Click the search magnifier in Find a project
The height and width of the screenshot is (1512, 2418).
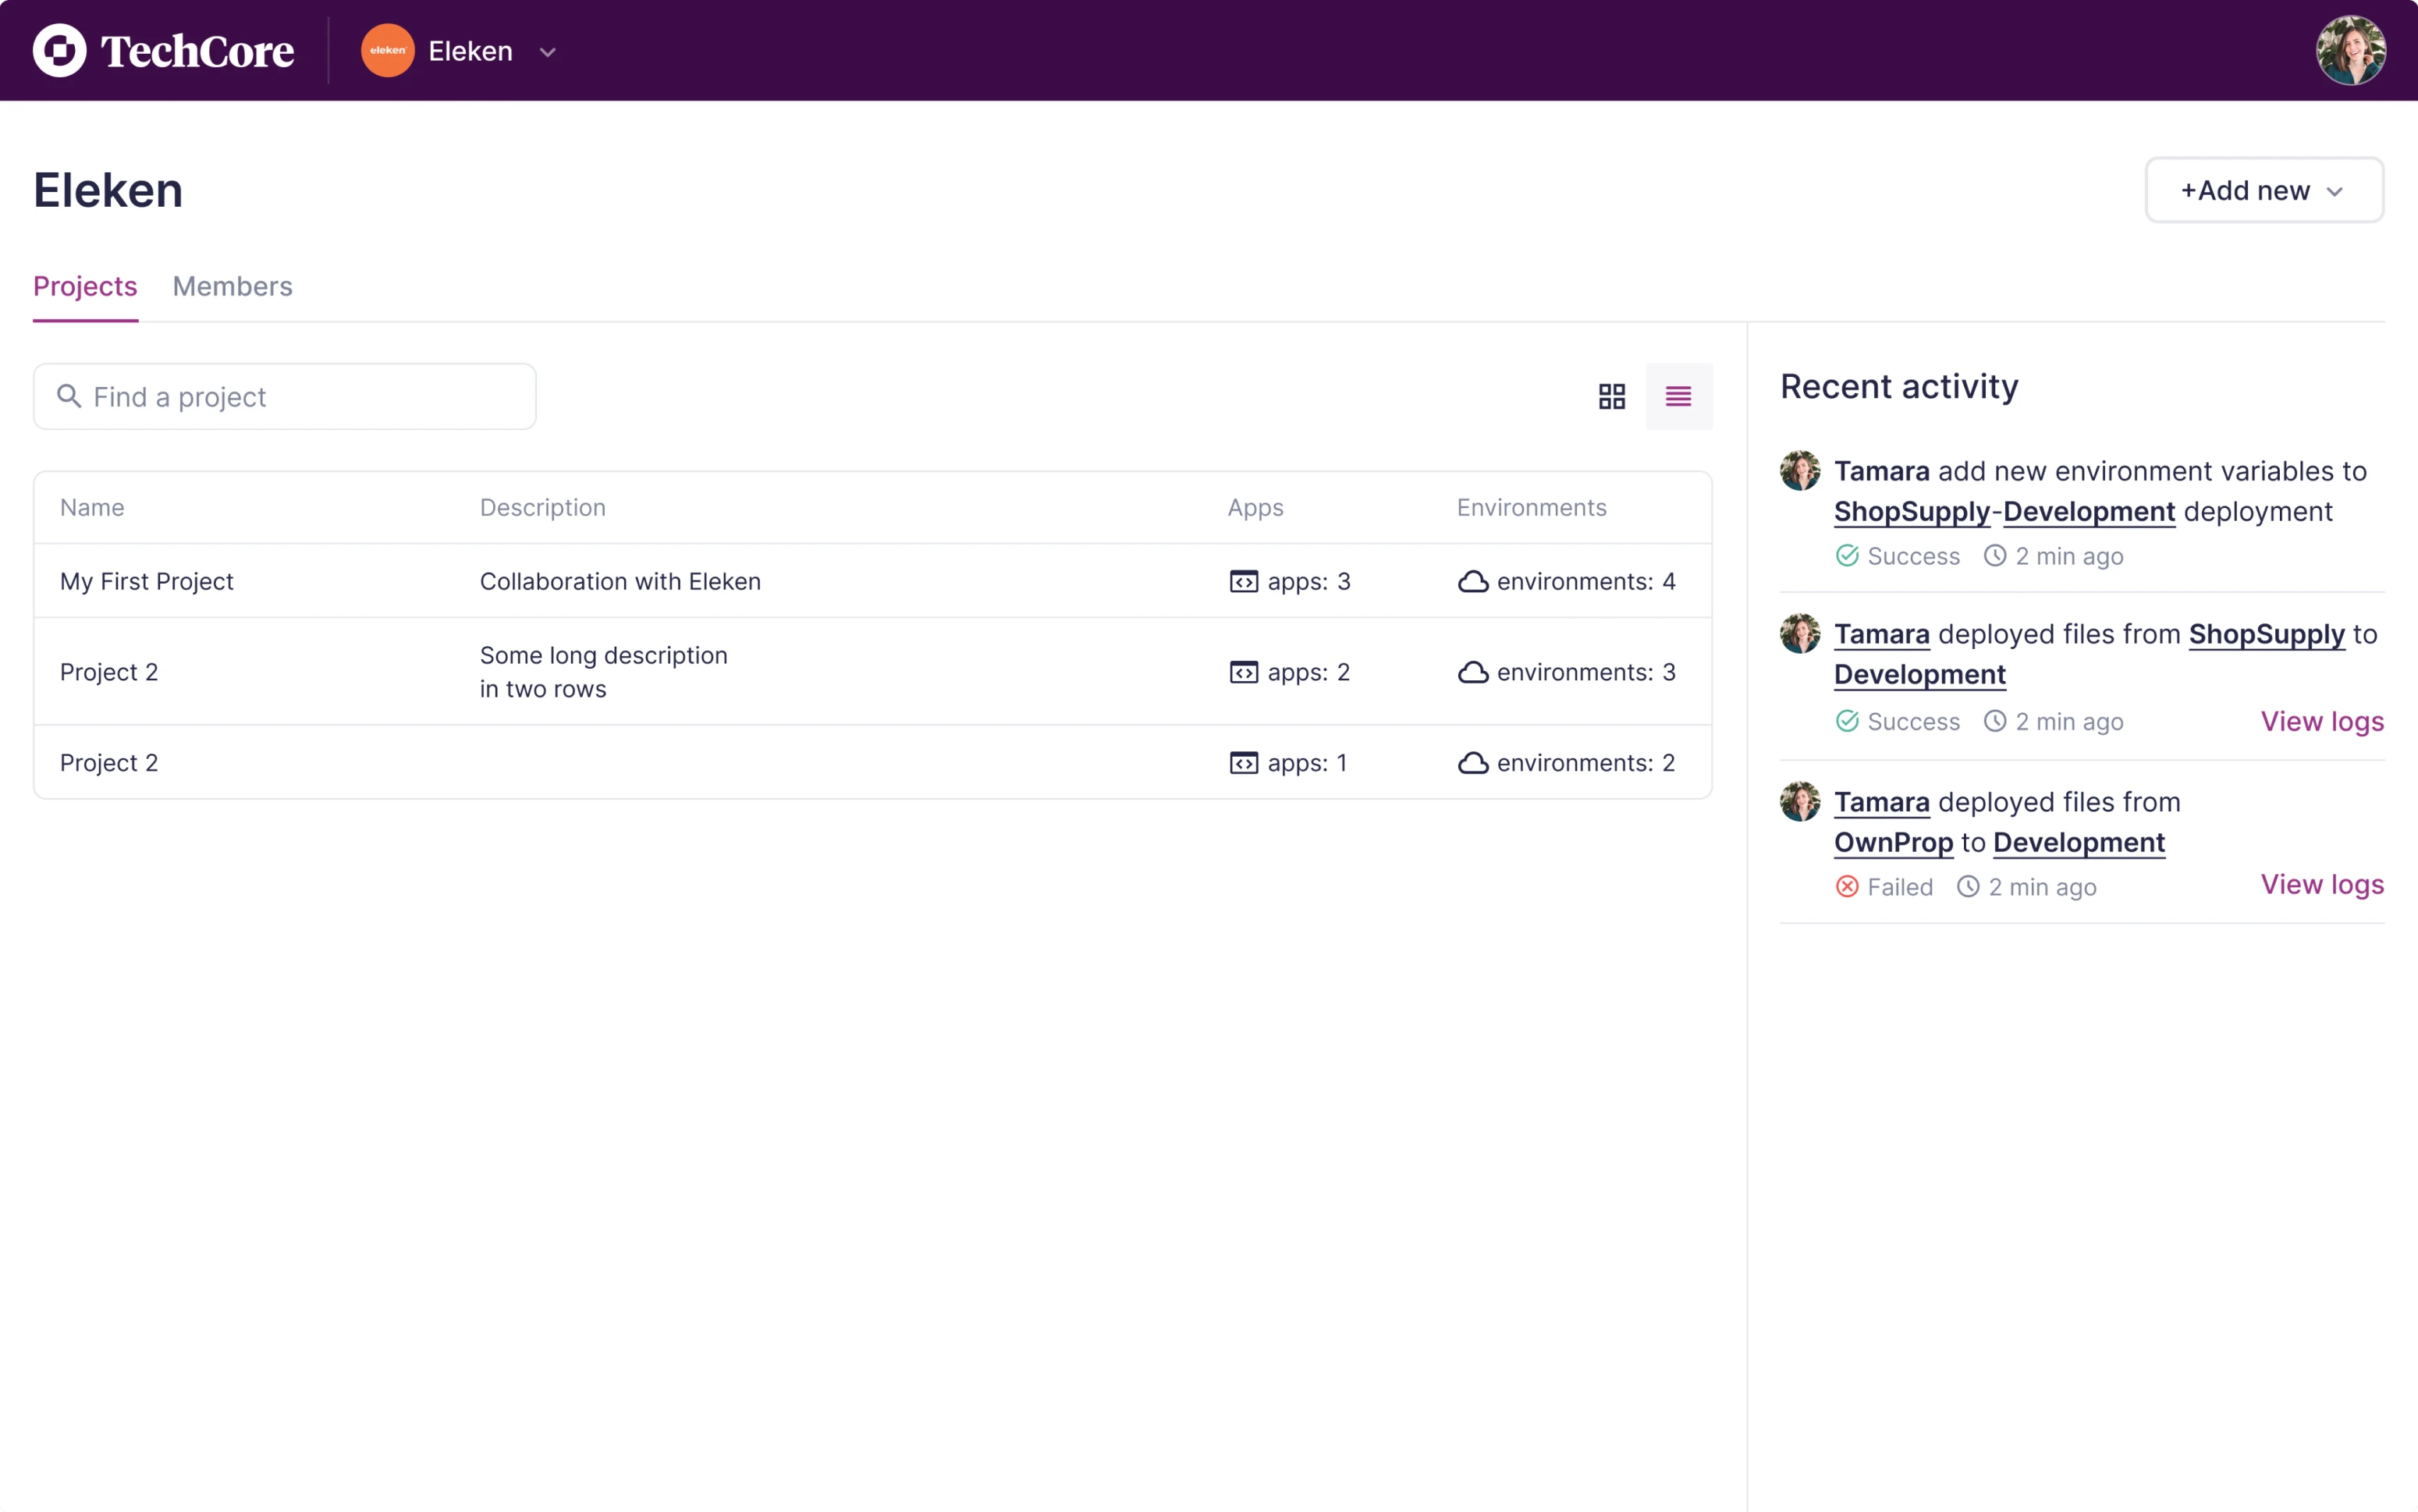(69, 396)
